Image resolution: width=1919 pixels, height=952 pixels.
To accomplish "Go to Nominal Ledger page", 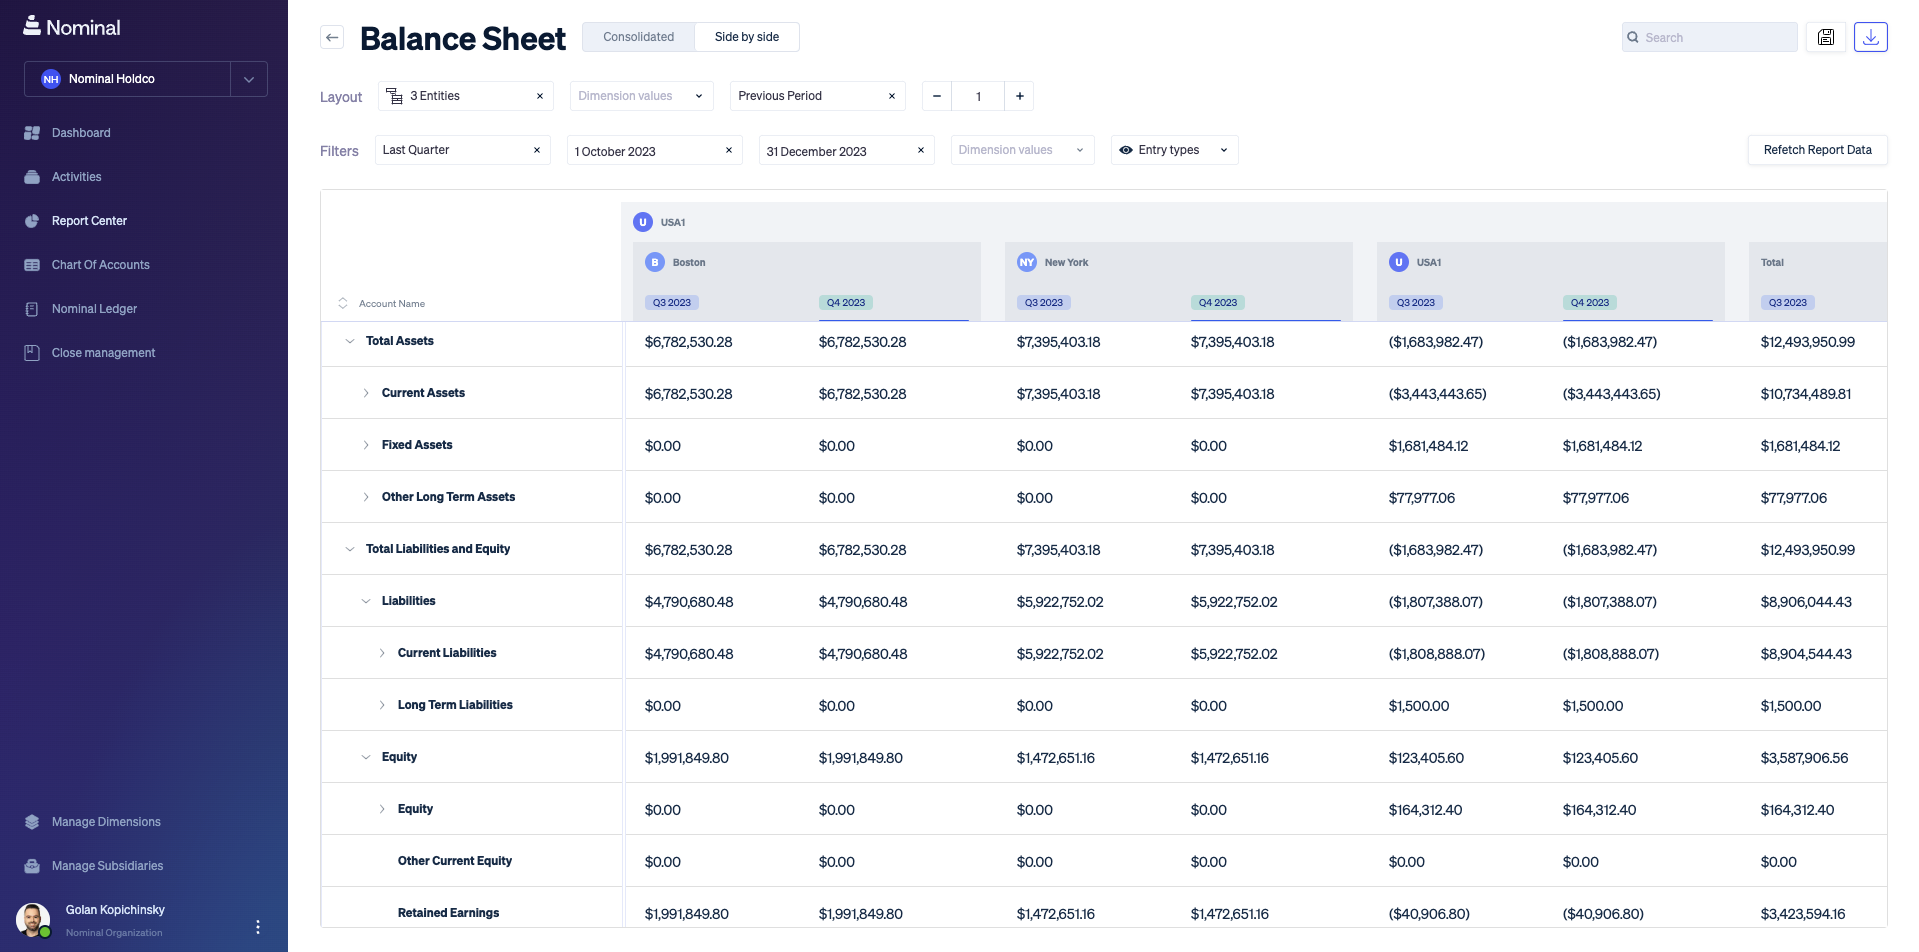I will [94, 309].
